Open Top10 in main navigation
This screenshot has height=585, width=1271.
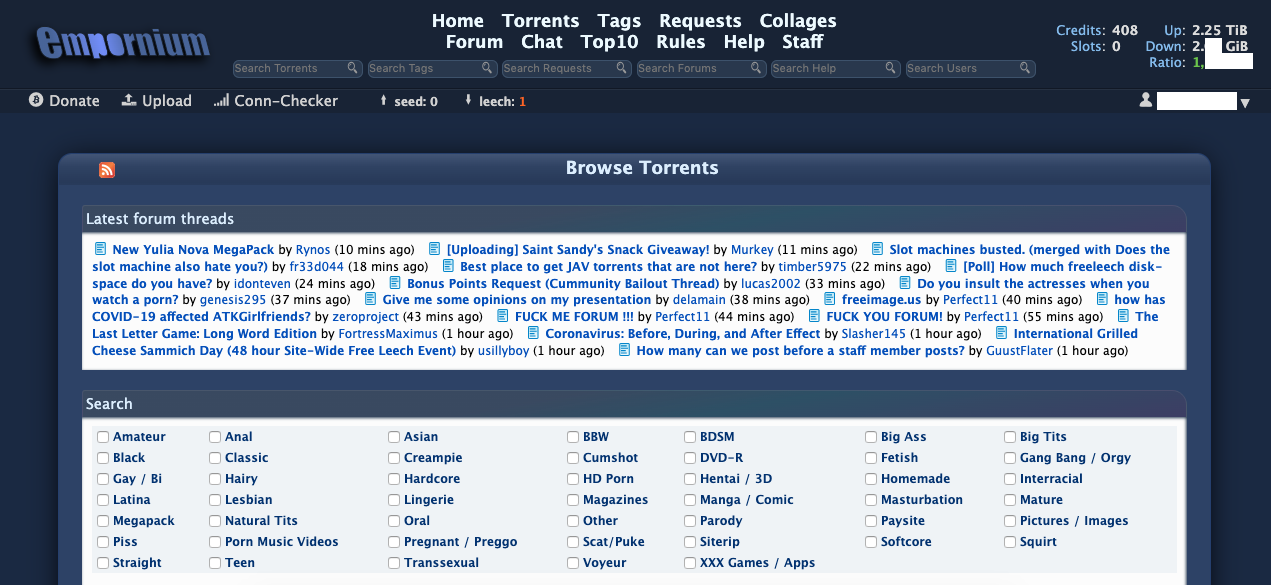610,42
